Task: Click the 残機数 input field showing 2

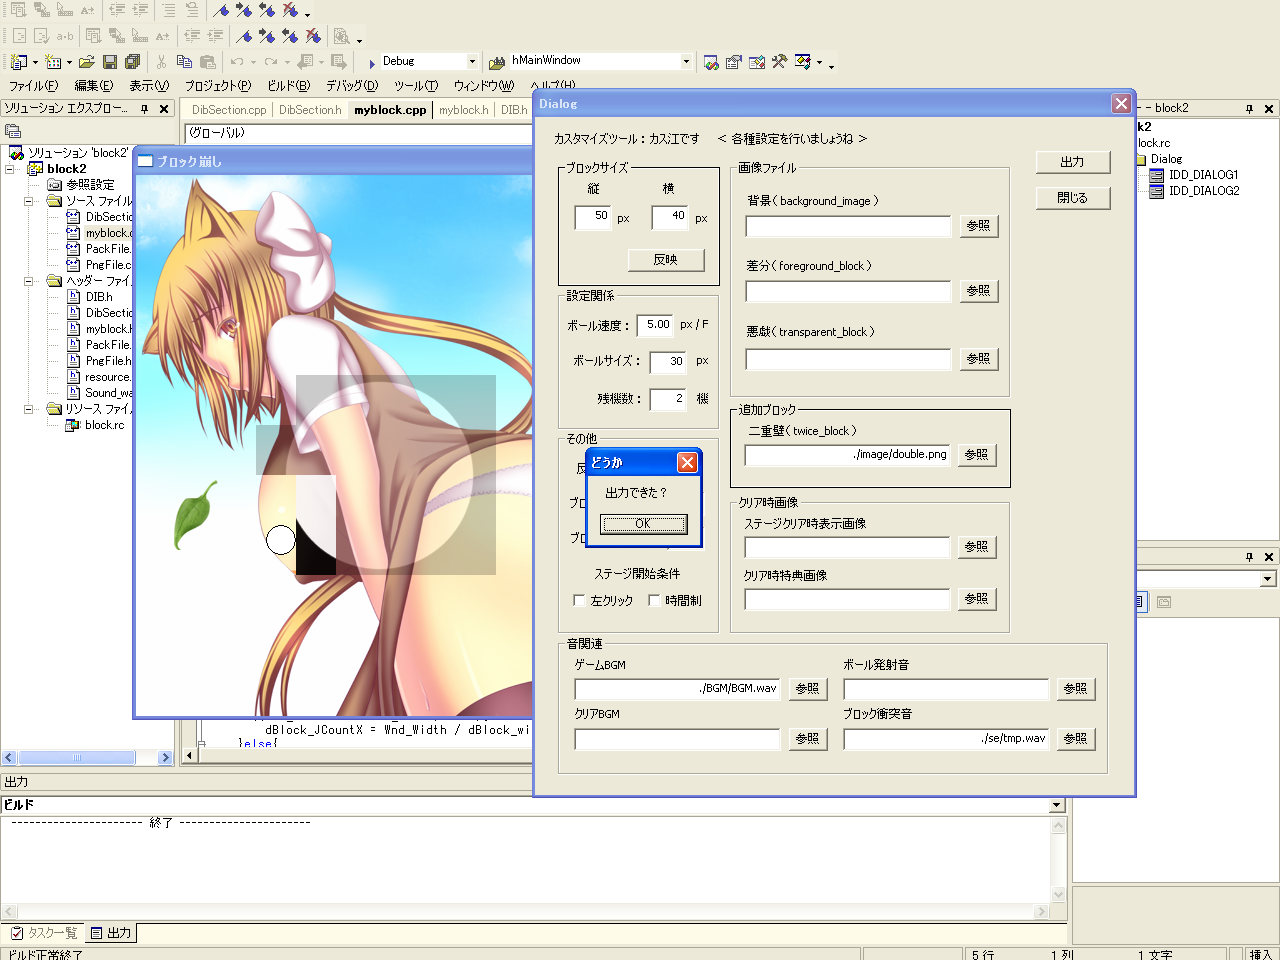Action: click(668, 399)
